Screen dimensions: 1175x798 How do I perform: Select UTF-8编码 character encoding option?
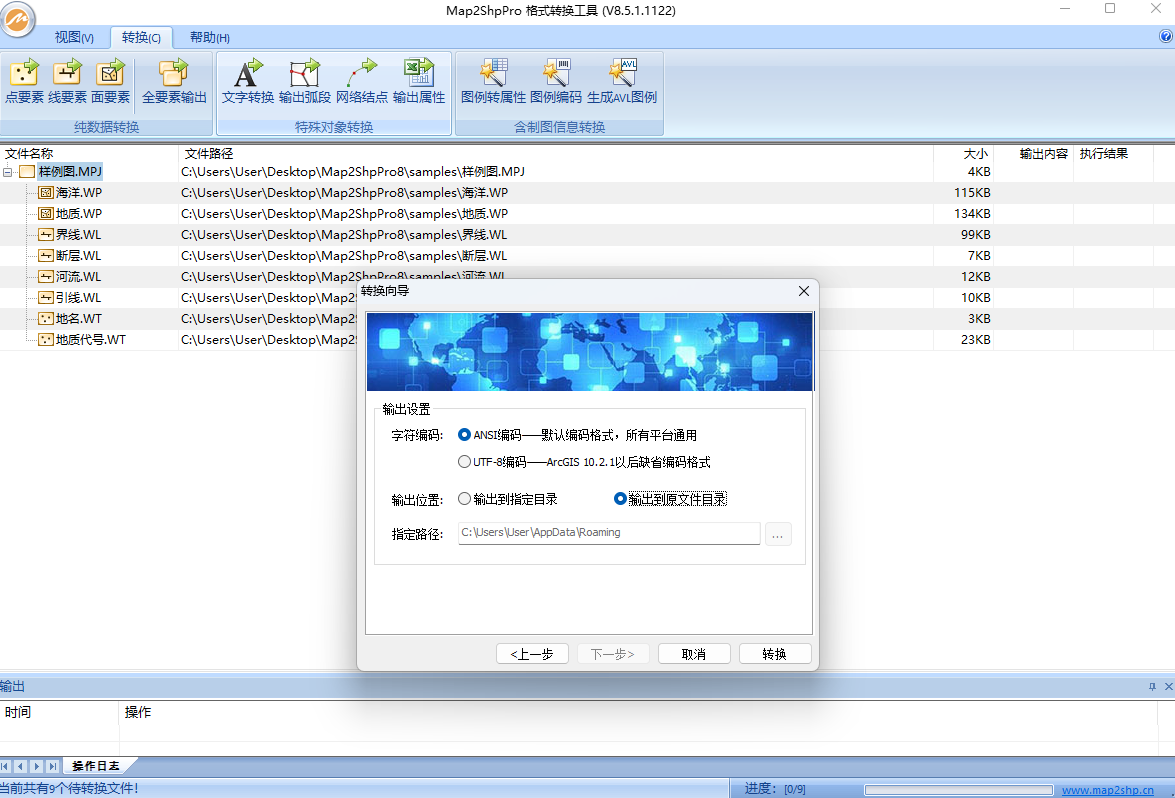pos(584,462)
